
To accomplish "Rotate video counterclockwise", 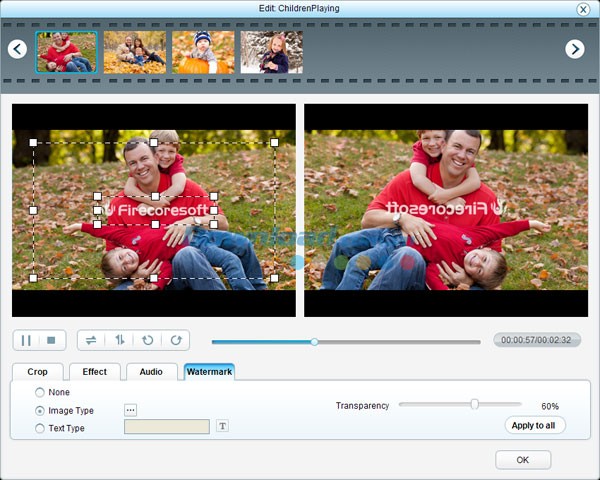I will coord(148,340).
